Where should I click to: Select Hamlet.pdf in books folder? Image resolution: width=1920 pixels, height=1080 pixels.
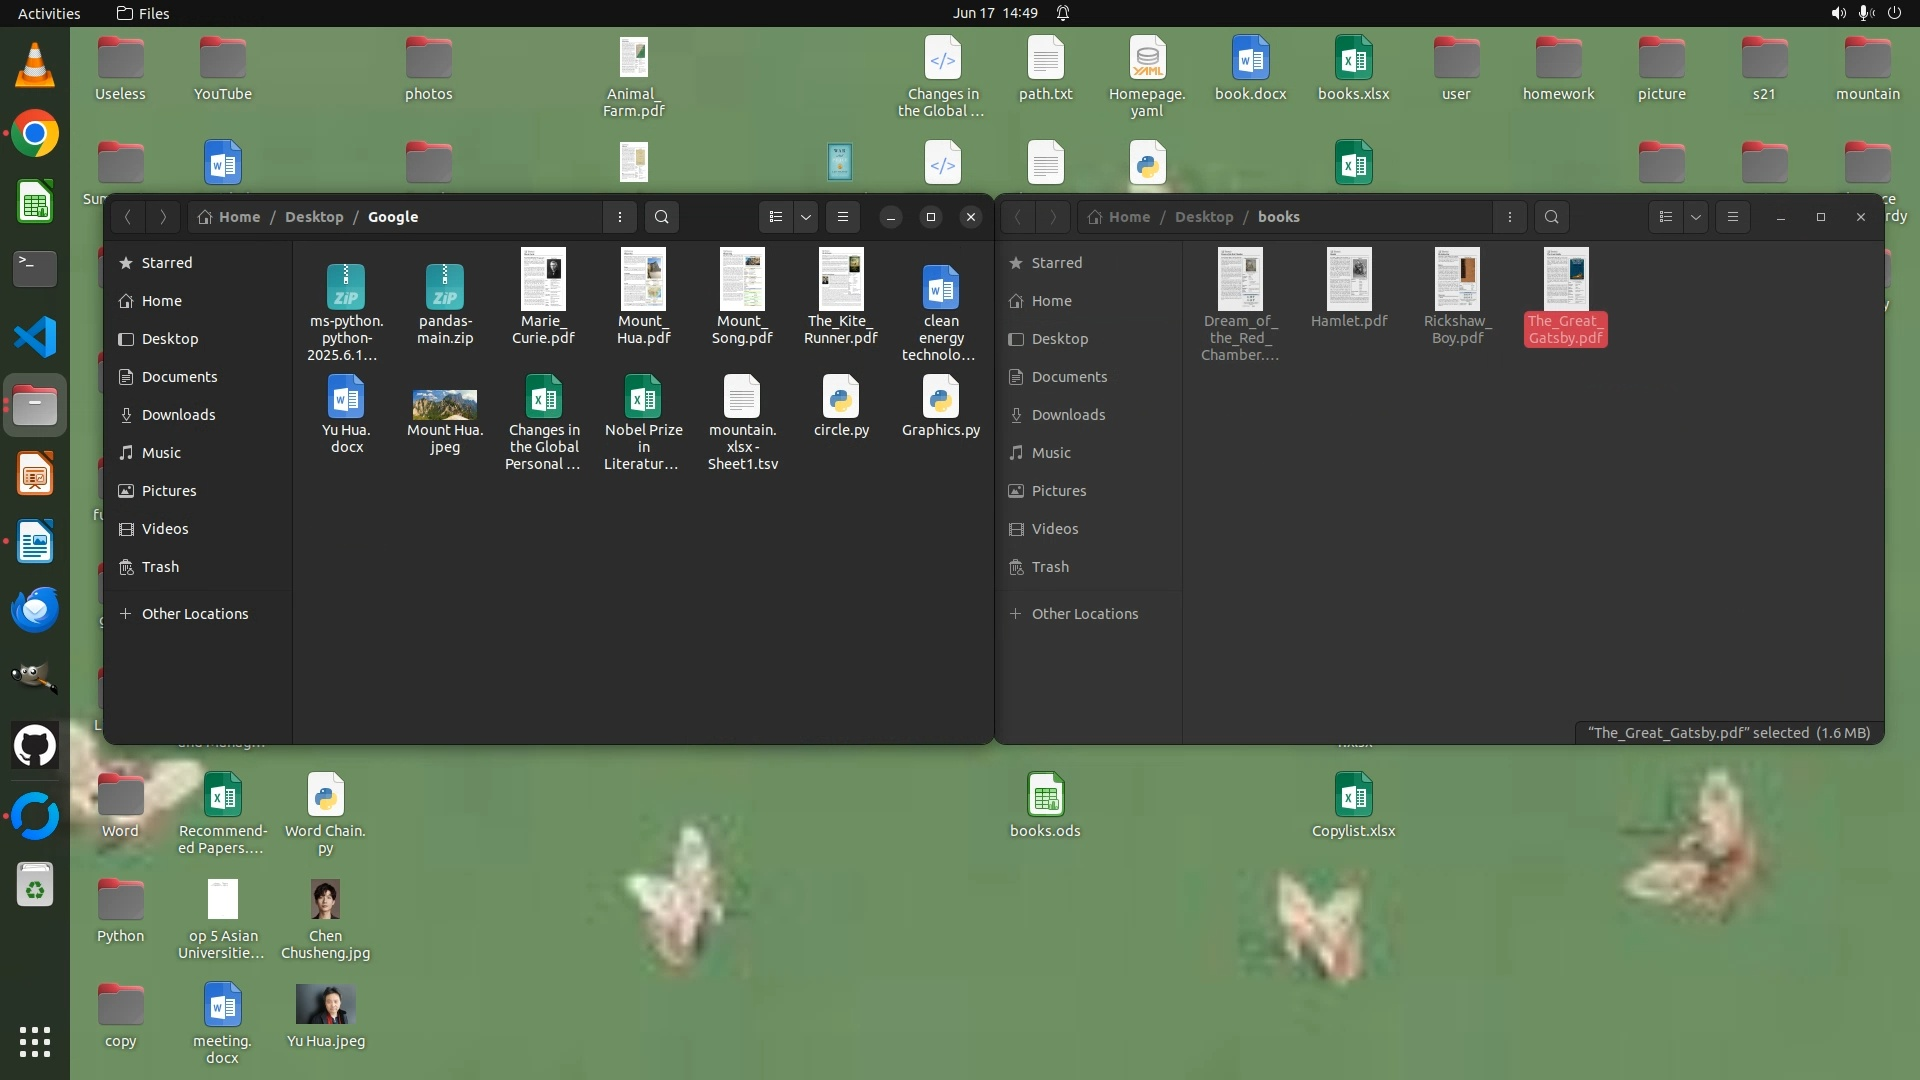click(1349, 280)
